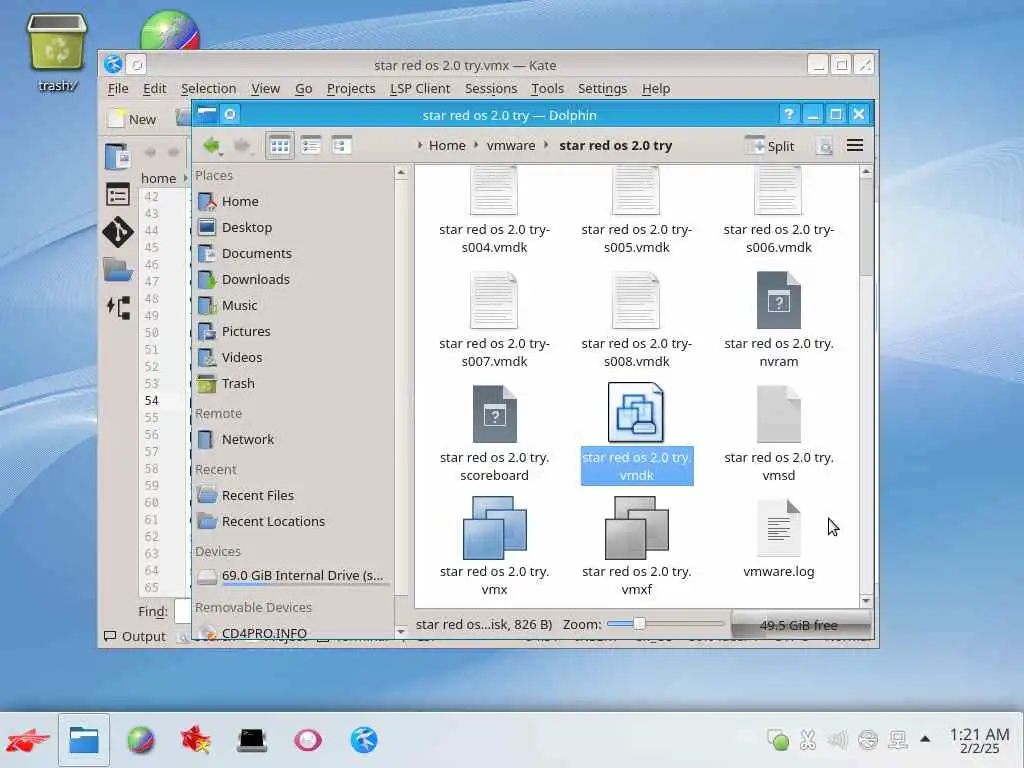The height and width of the screenshot is (768, 1024).
Task: Select the star red os 2.0 try.vmsd file
Action: tap(778, 434)
